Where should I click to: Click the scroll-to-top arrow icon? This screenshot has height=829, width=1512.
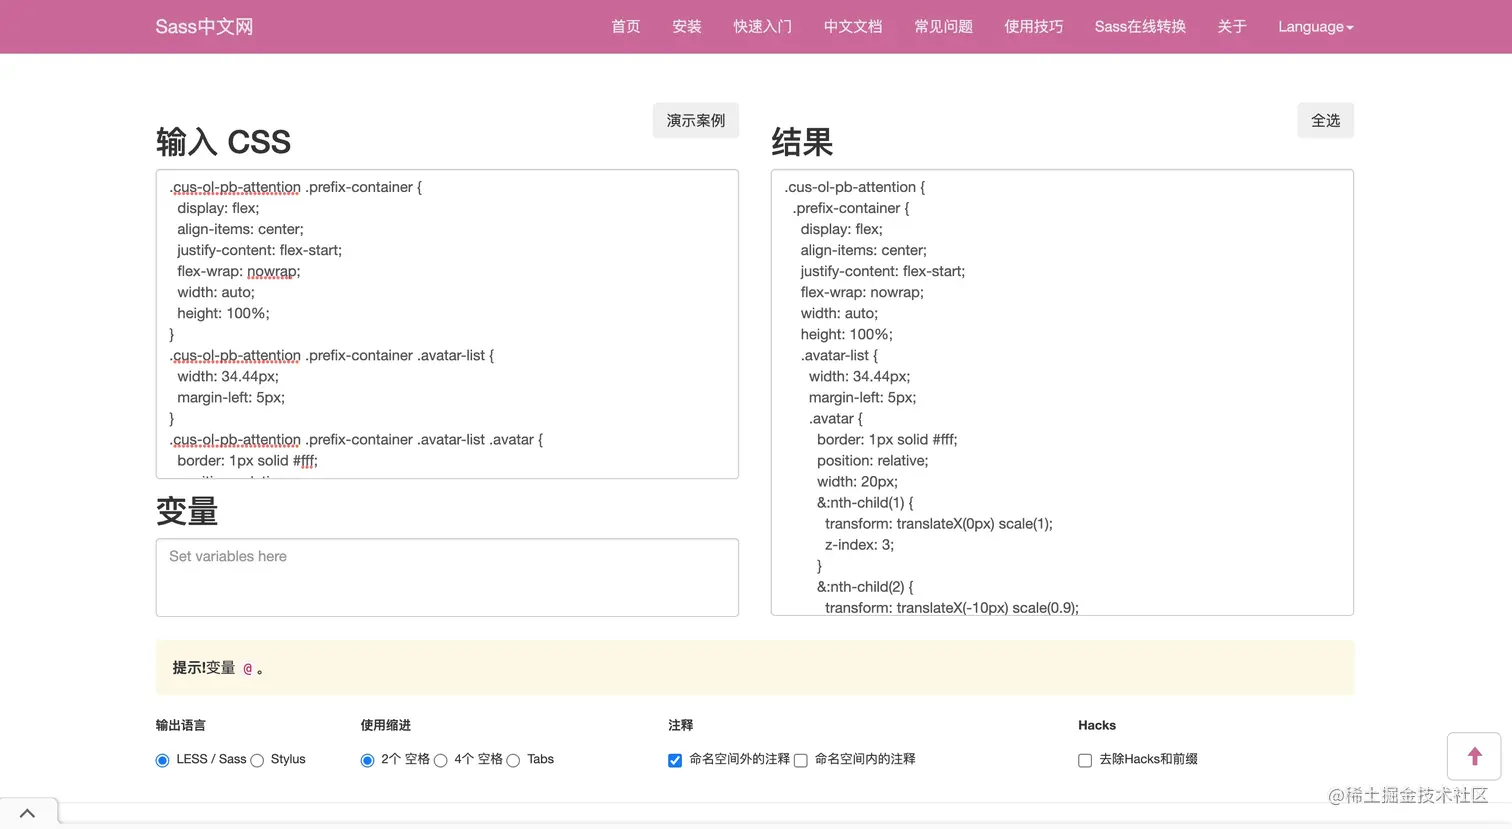(1474, 756)
